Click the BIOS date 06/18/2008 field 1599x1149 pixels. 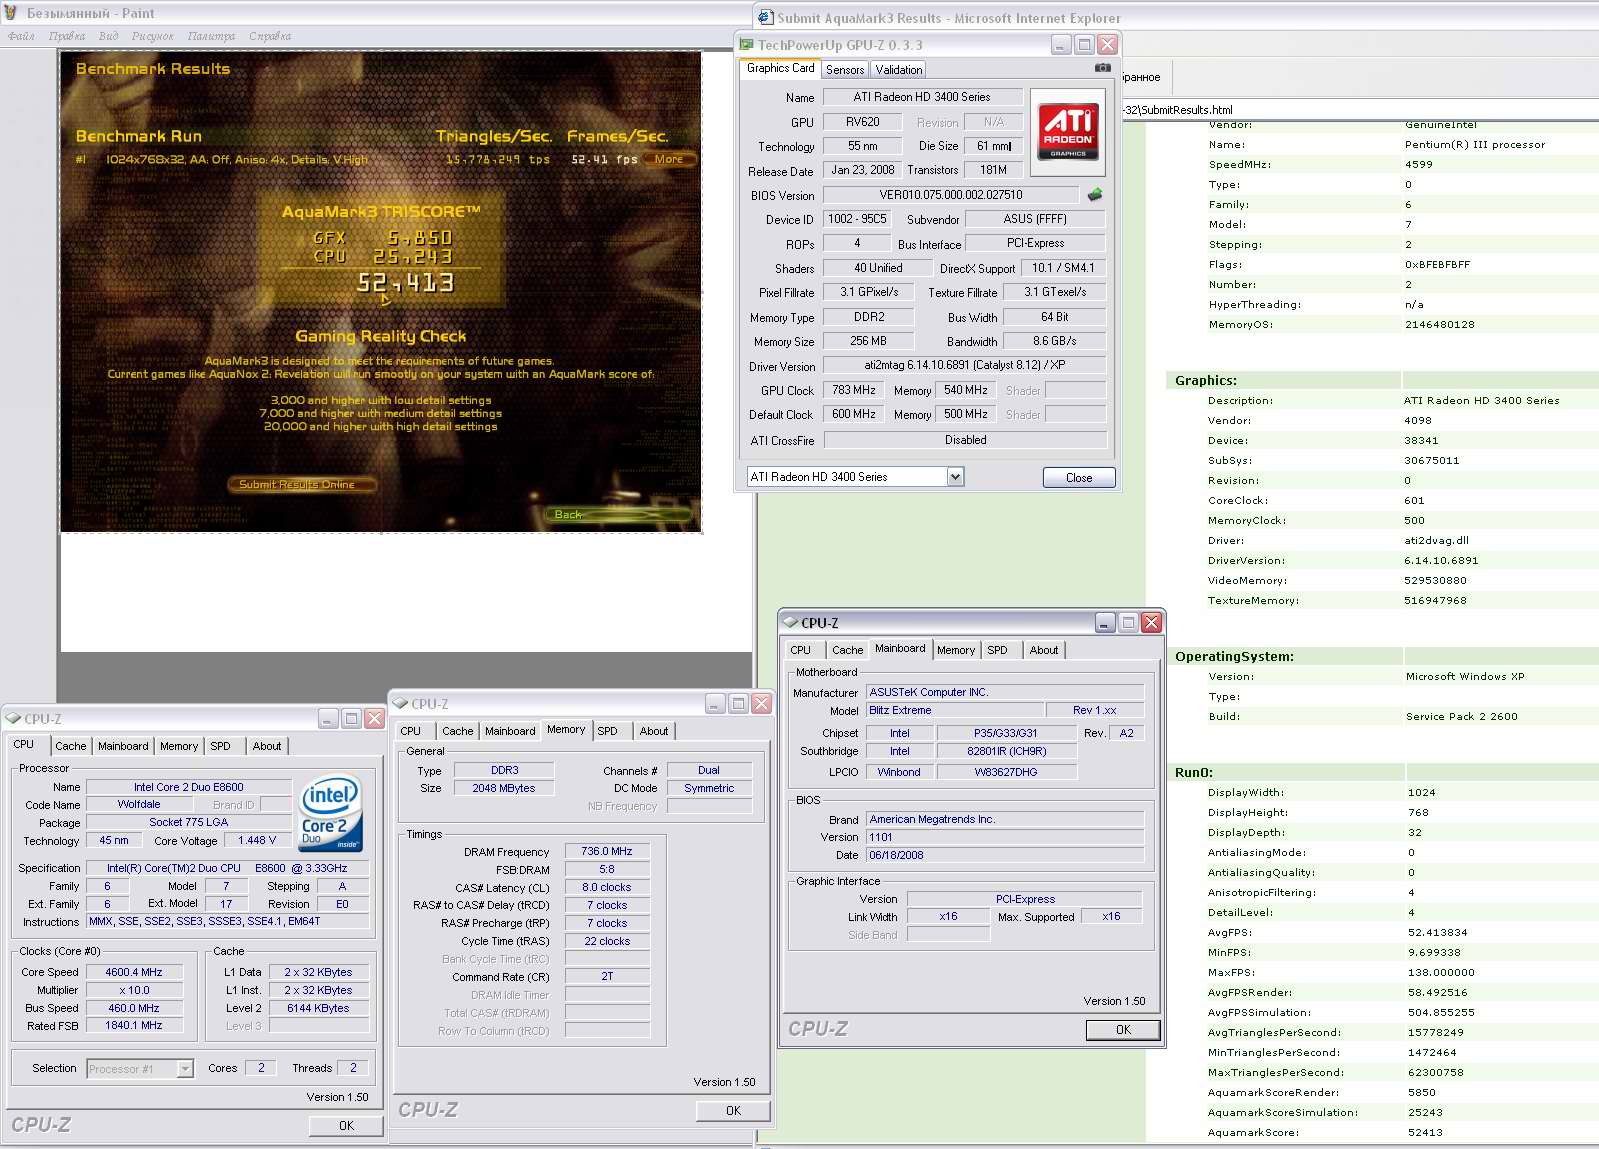(1005, 855)
